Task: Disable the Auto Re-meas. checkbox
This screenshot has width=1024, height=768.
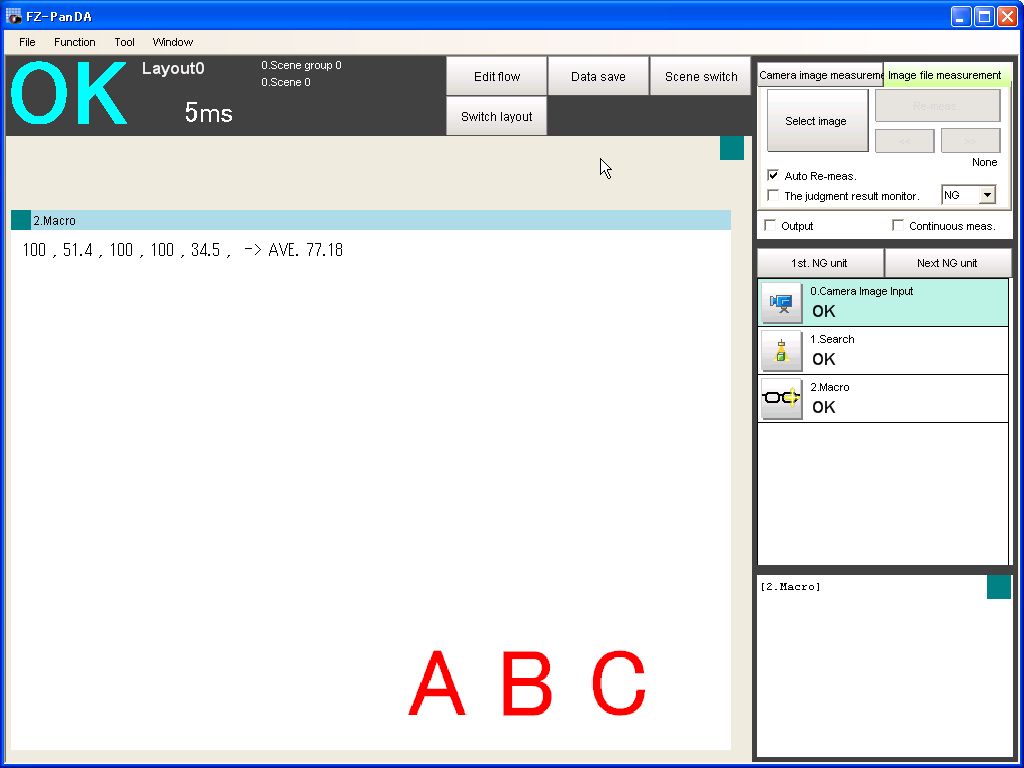Action: click(772, 176)
